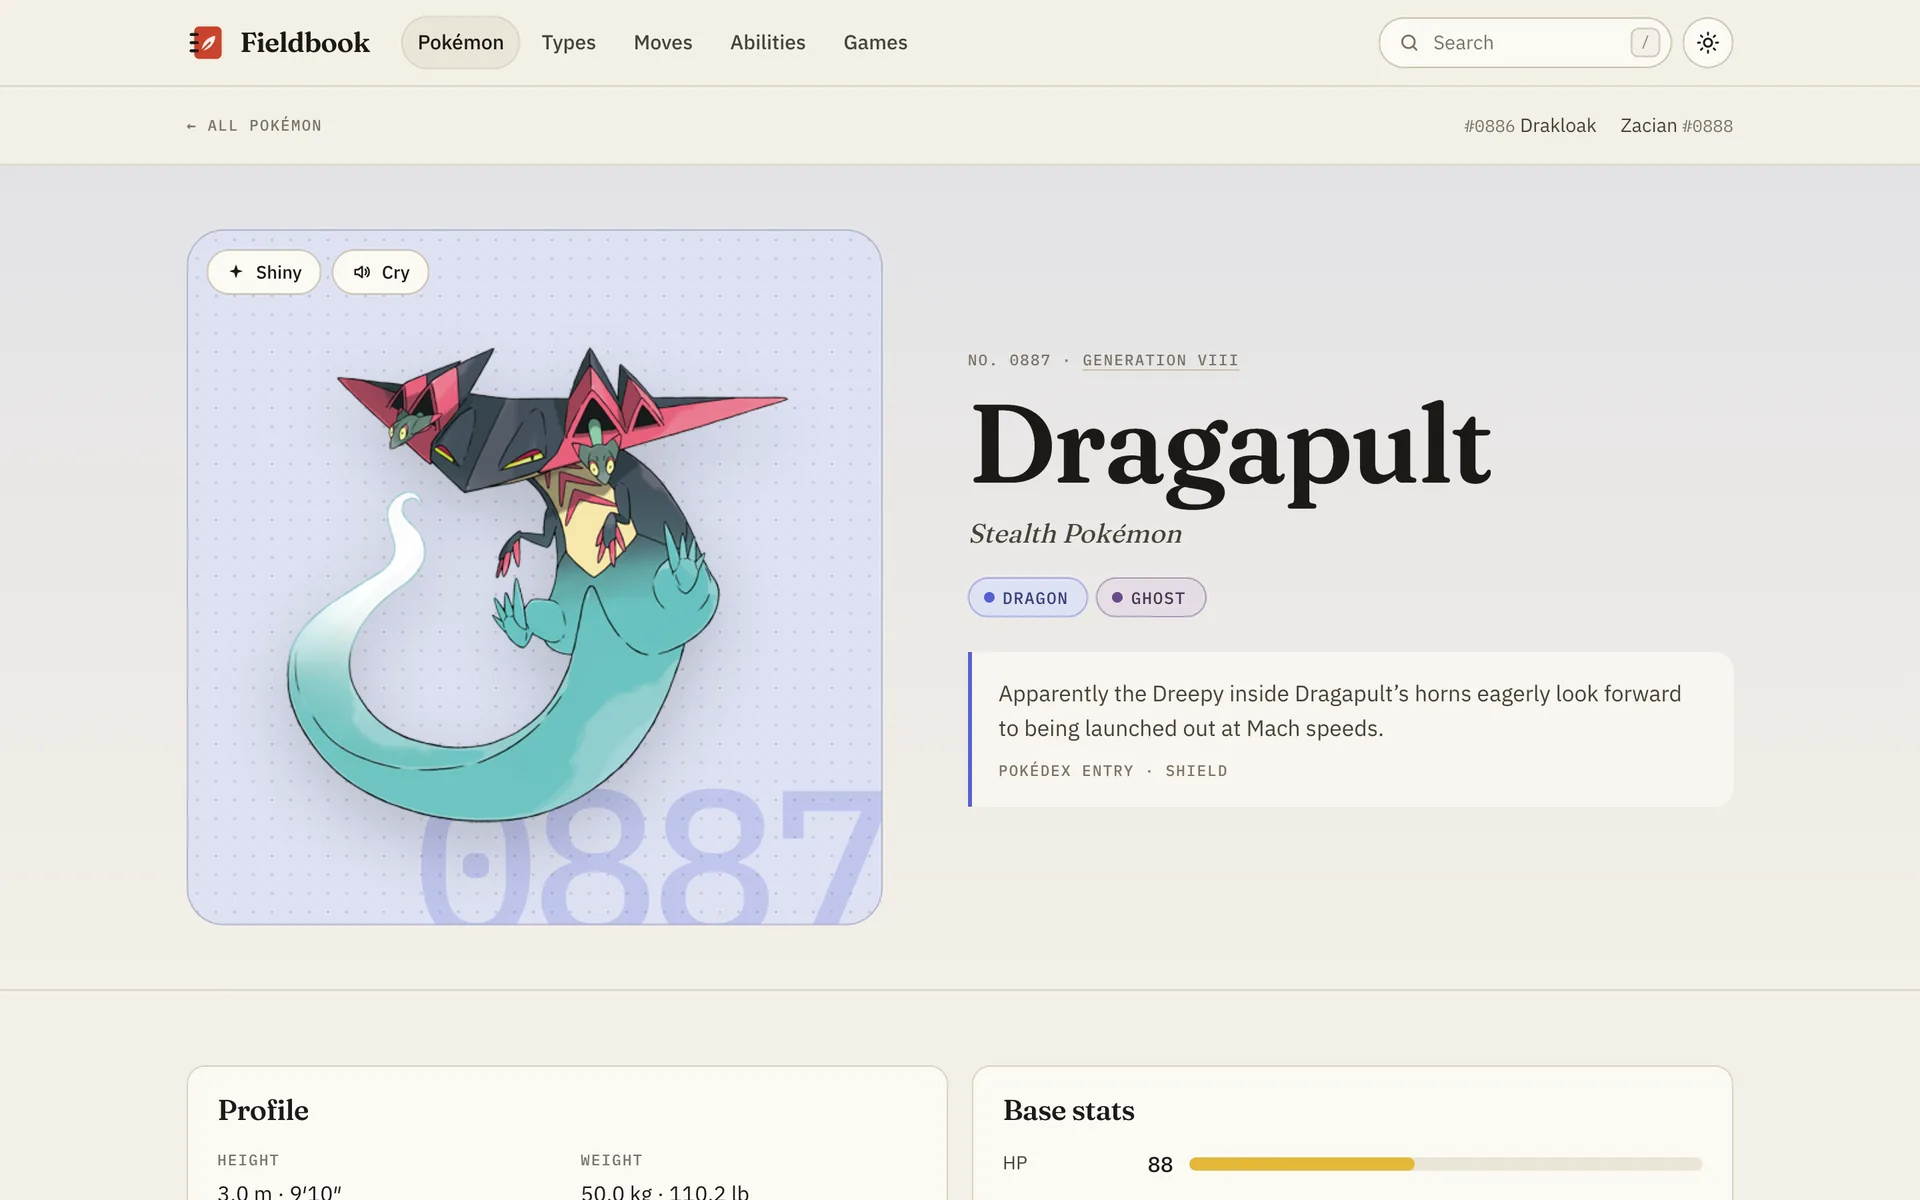Image resolution: width=1920 pixels, height=1200 pixels.
Task: Go to the Moves section
Action: coord(663,42)
